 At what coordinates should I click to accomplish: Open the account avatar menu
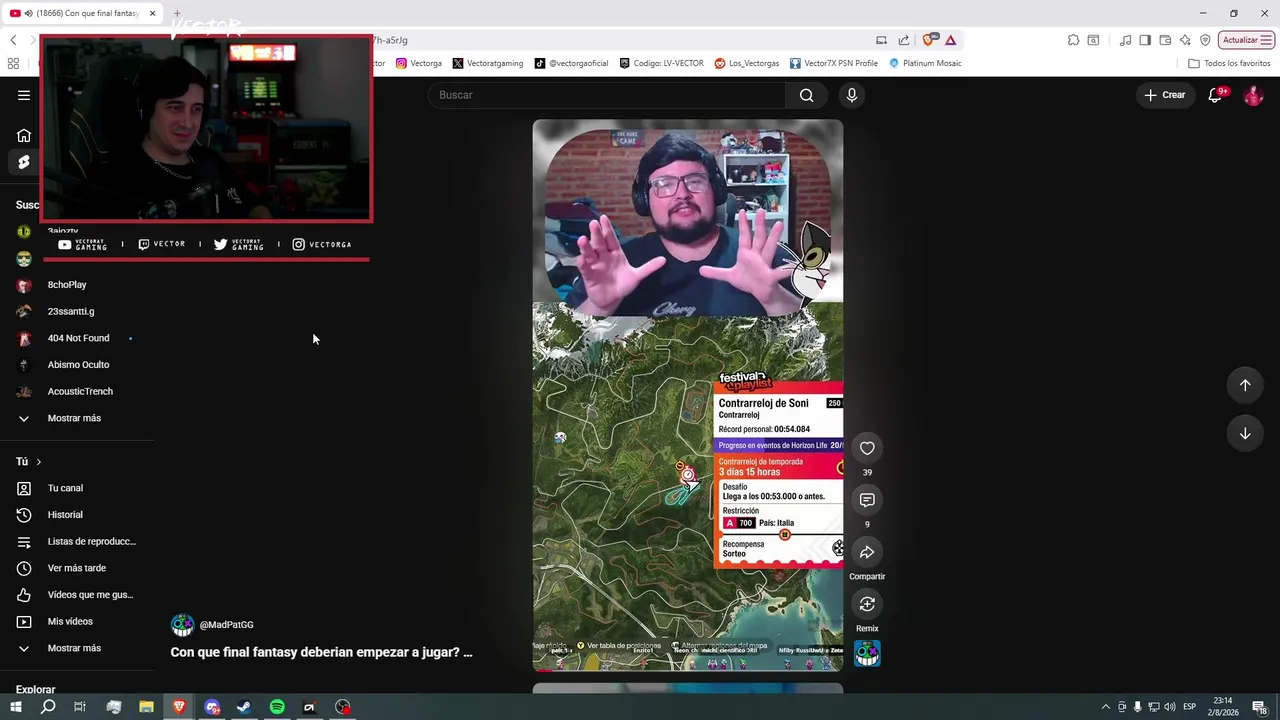click(x=1253, y=95)
